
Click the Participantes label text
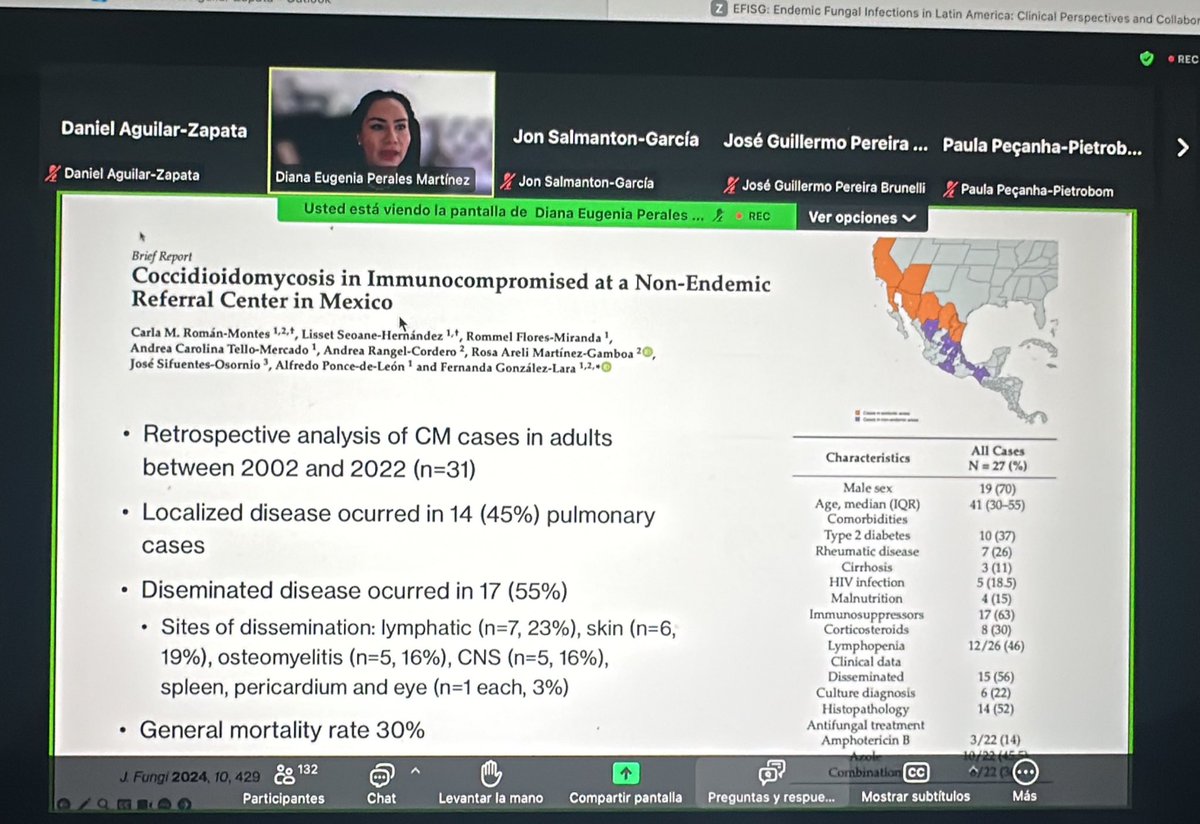[283, 797]
